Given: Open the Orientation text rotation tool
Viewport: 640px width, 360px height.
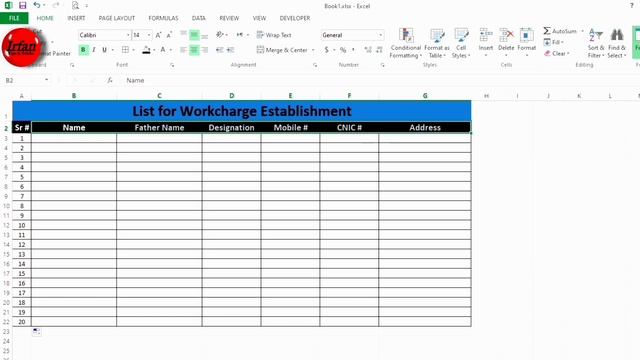Looking at the screenshot, I should coord(220,35).
